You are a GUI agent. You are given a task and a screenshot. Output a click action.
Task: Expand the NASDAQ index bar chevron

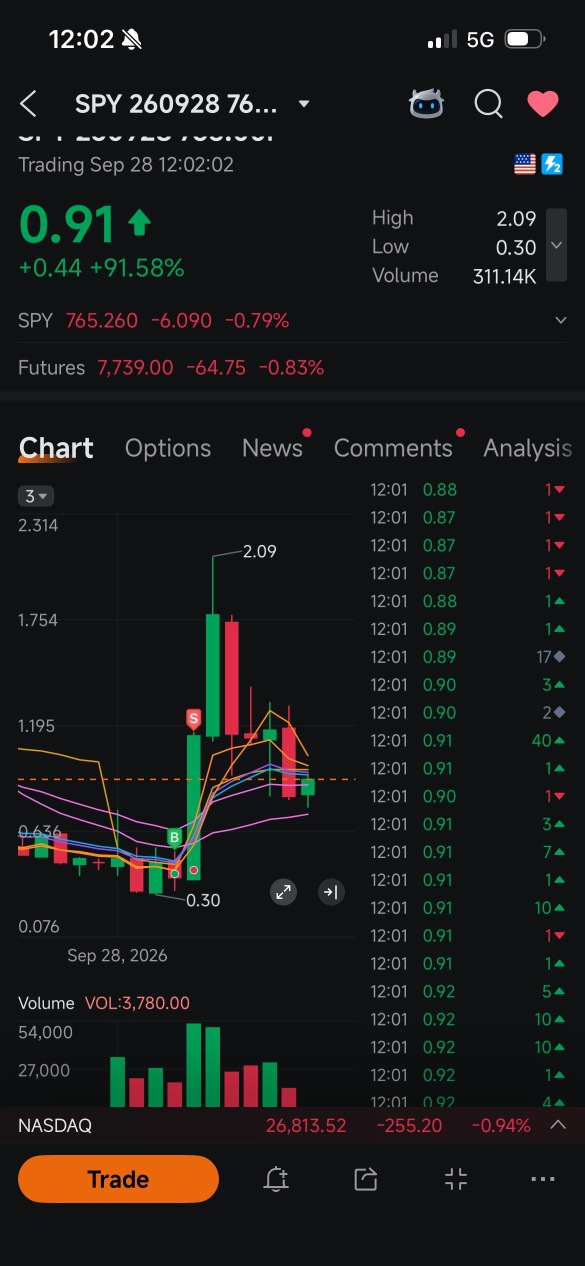pos(558,1125)
